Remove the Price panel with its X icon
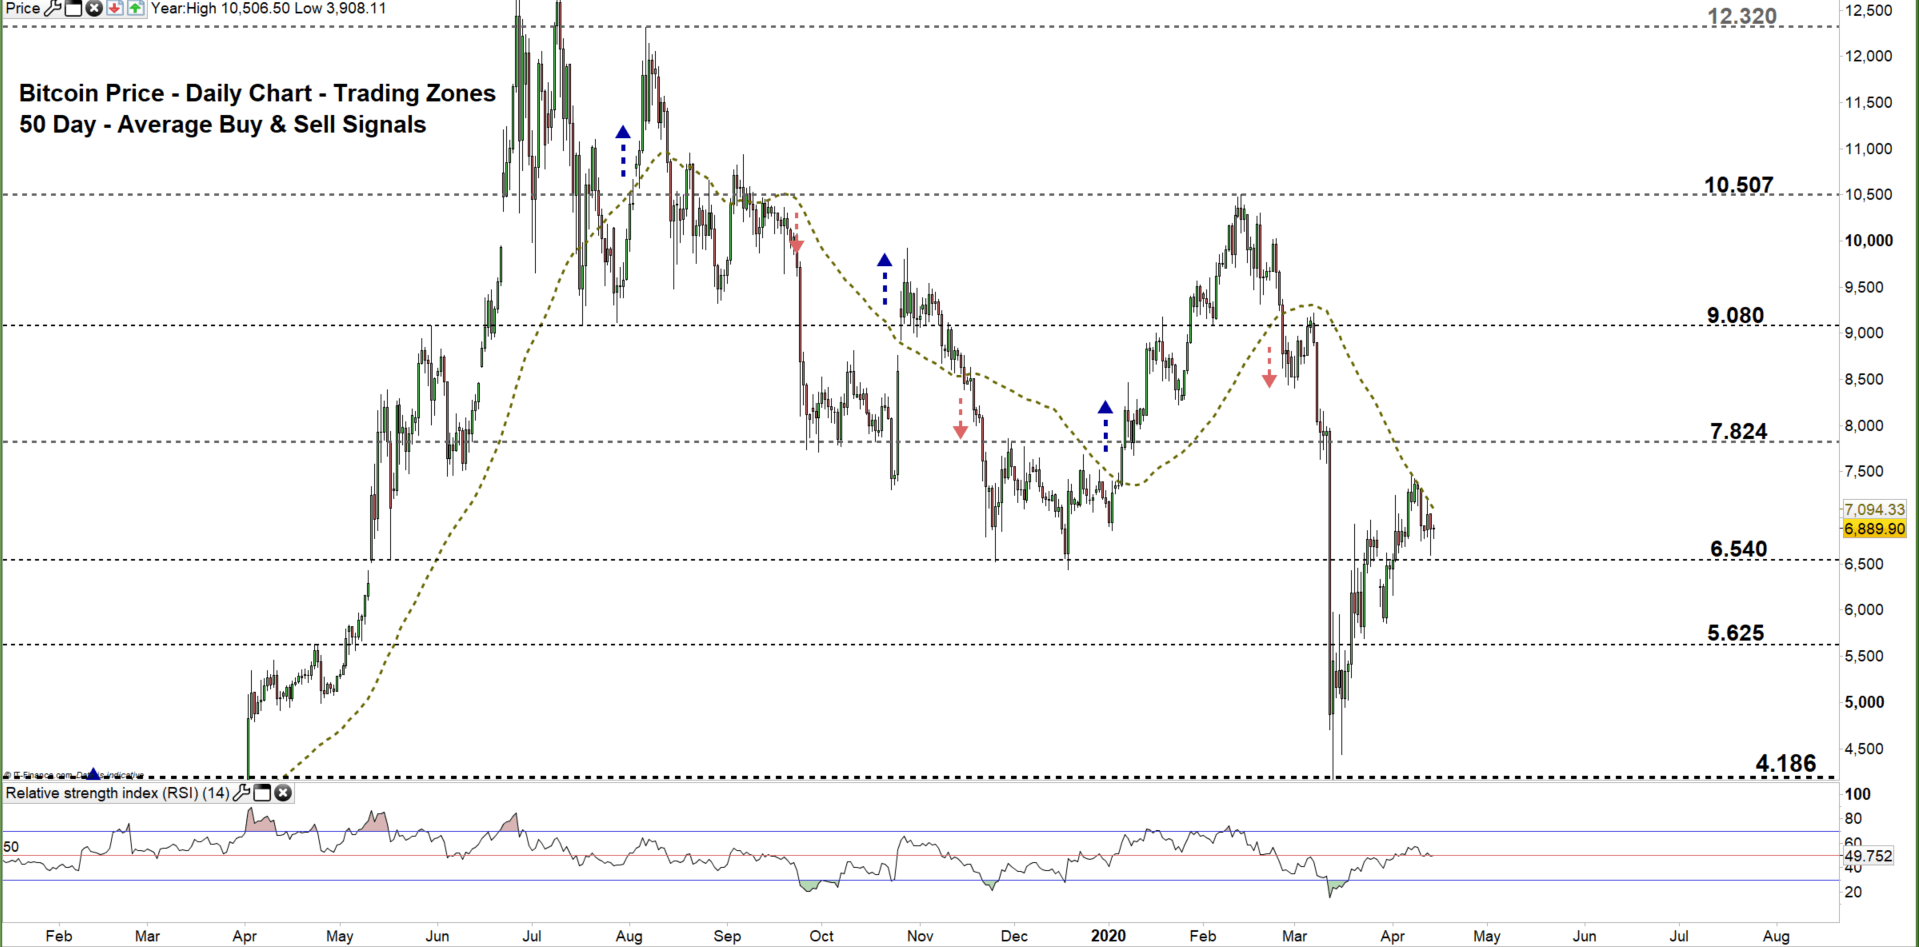This screenshot has height=947, width=1919. point(94,9)
